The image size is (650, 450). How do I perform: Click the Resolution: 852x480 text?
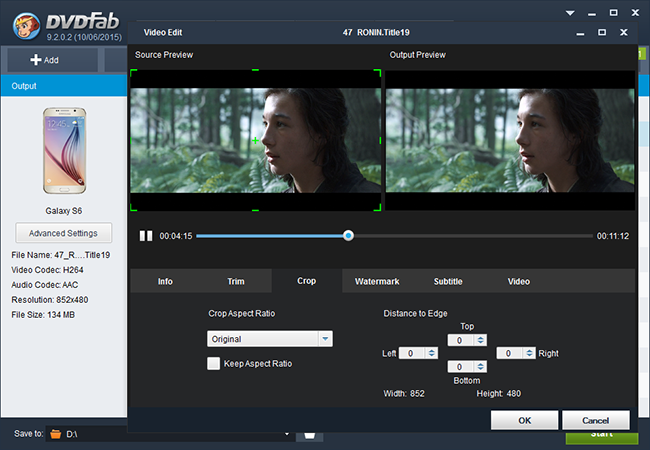[50, 300]
